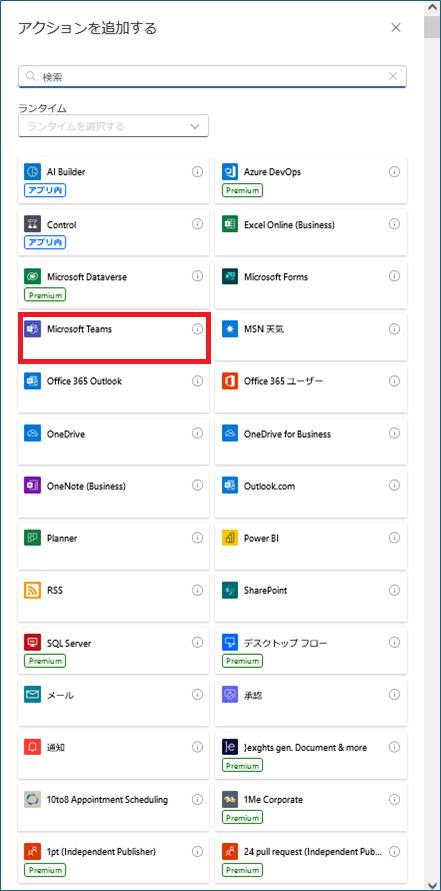
Task: Click the Office 365 ユーザー label
Action: (x=284, y=381)
